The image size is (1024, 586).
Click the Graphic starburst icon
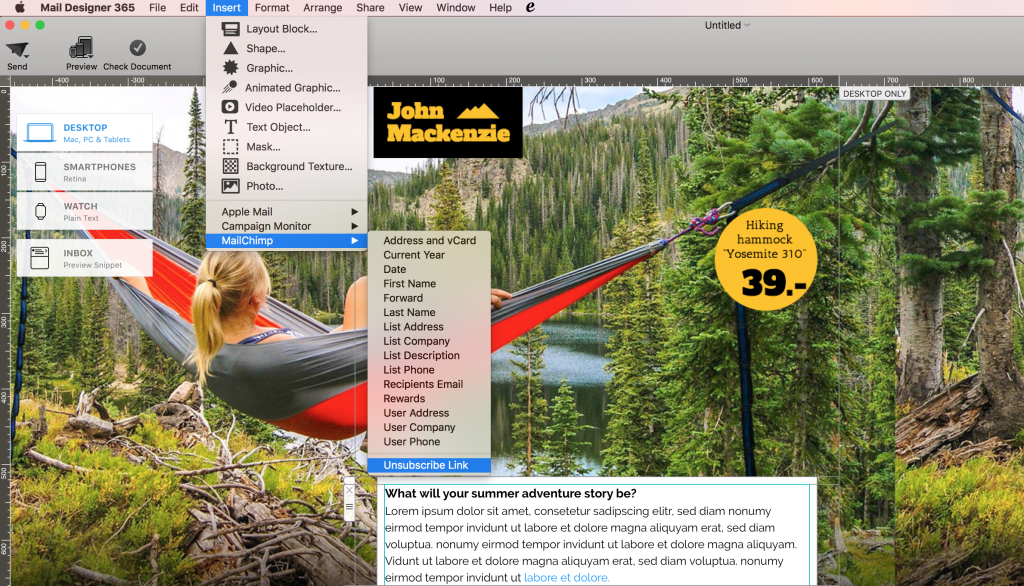(x=231, y=67)
